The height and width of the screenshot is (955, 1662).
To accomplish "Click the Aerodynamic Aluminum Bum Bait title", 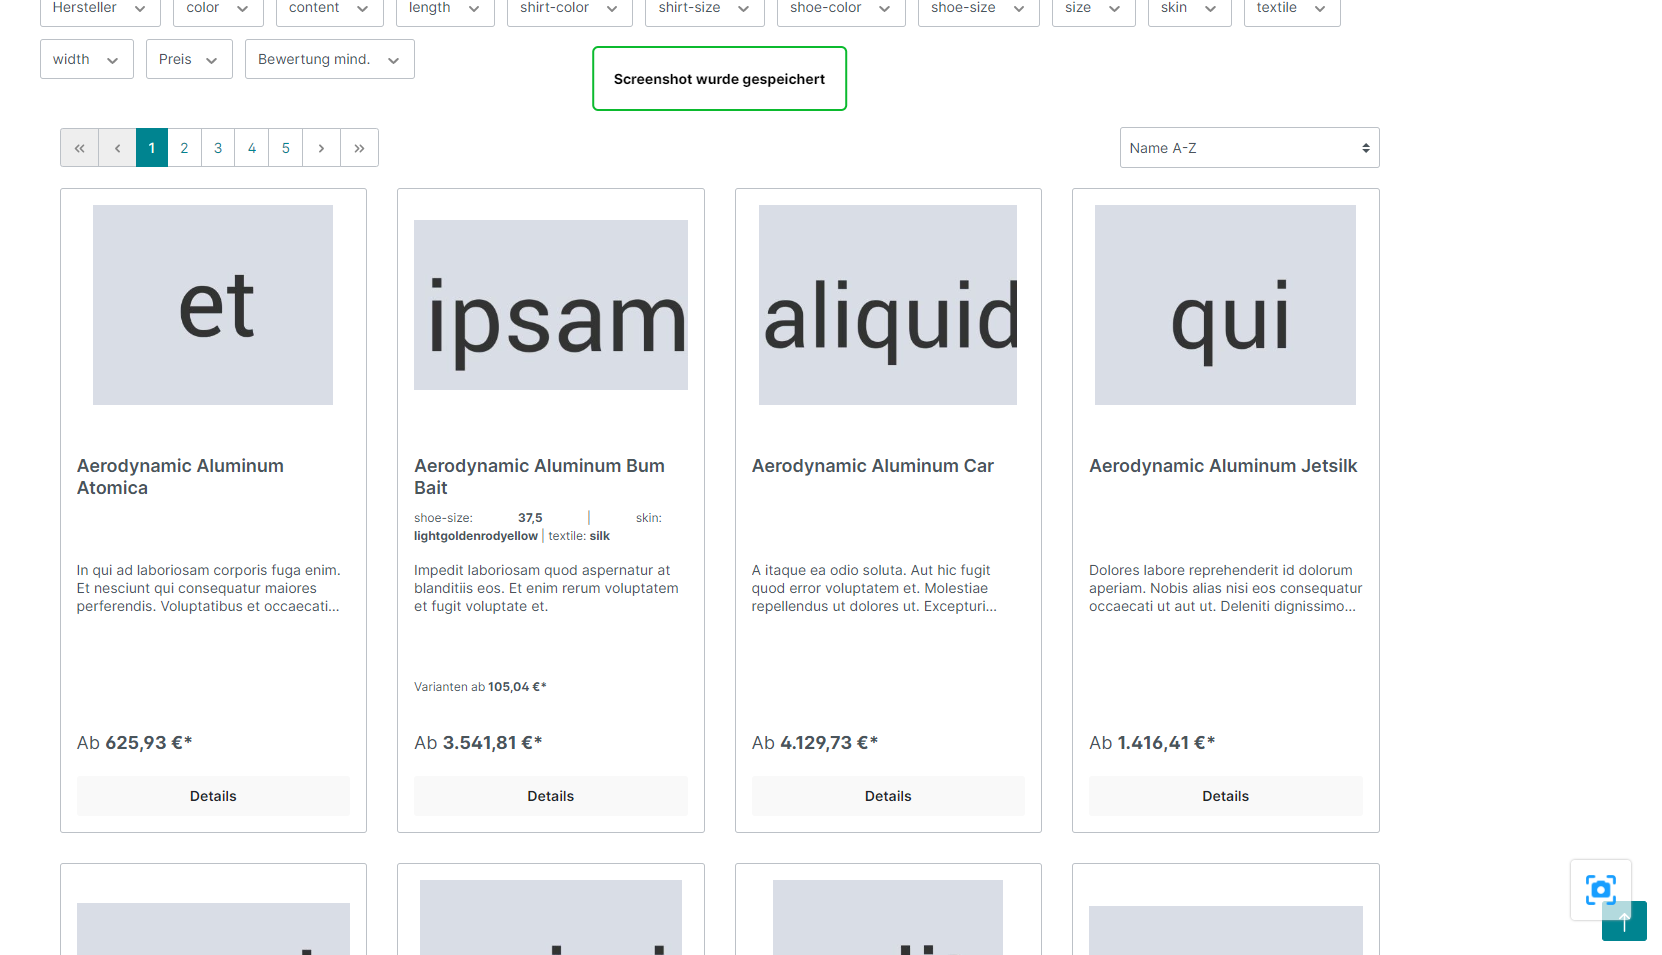I will coord(539,477).
